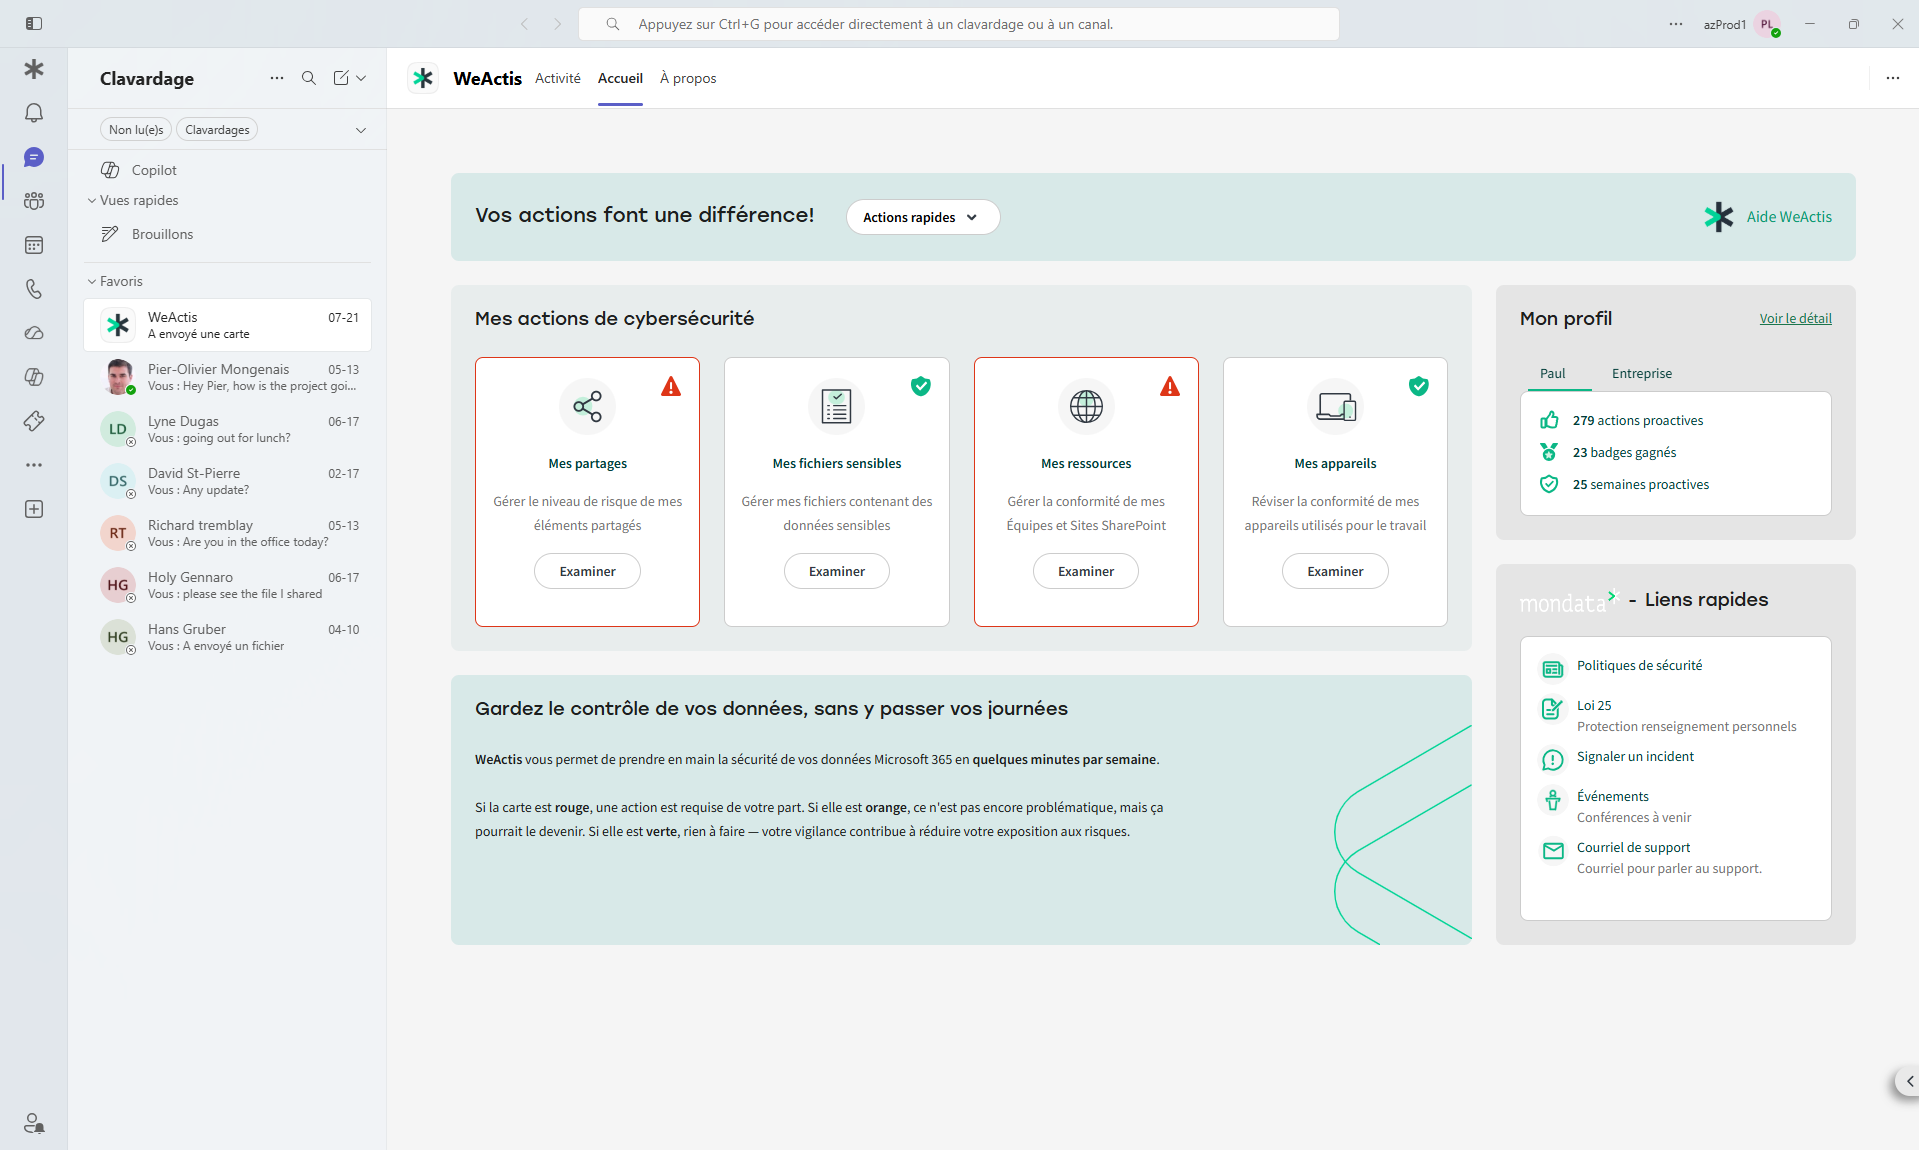Expand the side panel arrow at bottom right
Viewport: 1919px width, 1150px height.
[x=1909, y=1081]
